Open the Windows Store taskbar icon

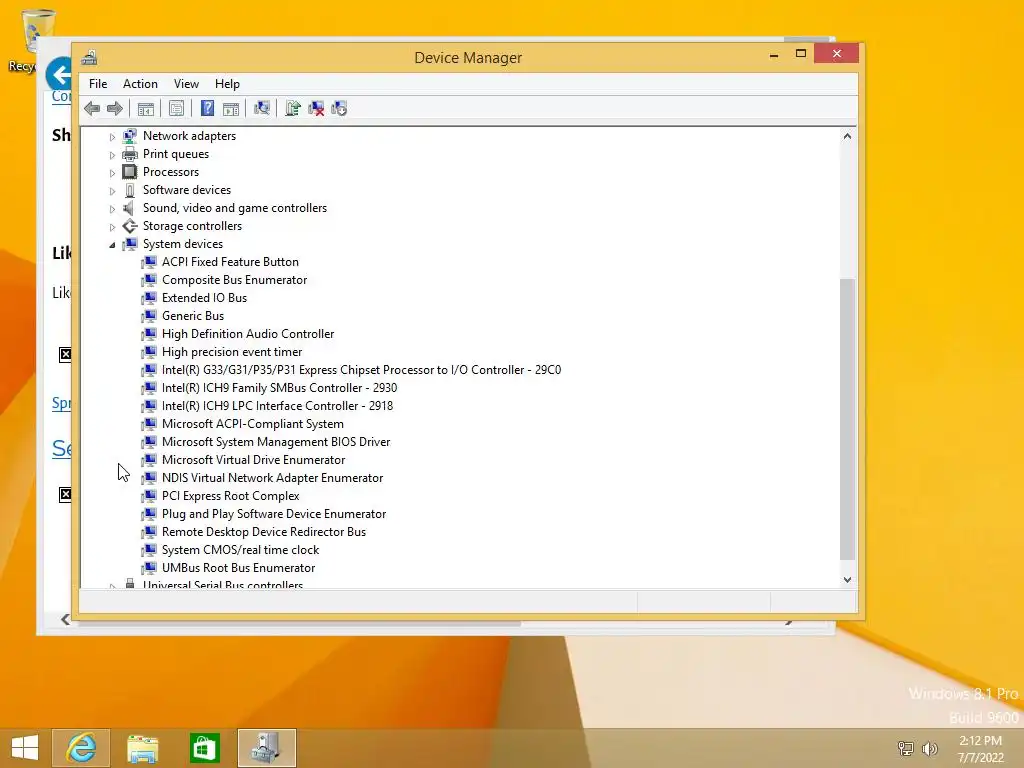pyautogui.click(x=204, y=748)
